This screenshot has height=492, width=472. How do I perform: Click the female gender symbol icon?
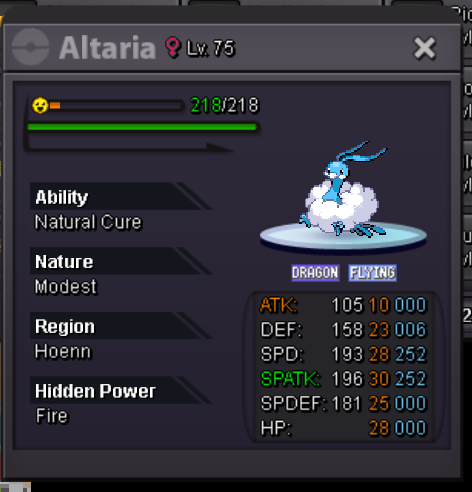[173, 47]
